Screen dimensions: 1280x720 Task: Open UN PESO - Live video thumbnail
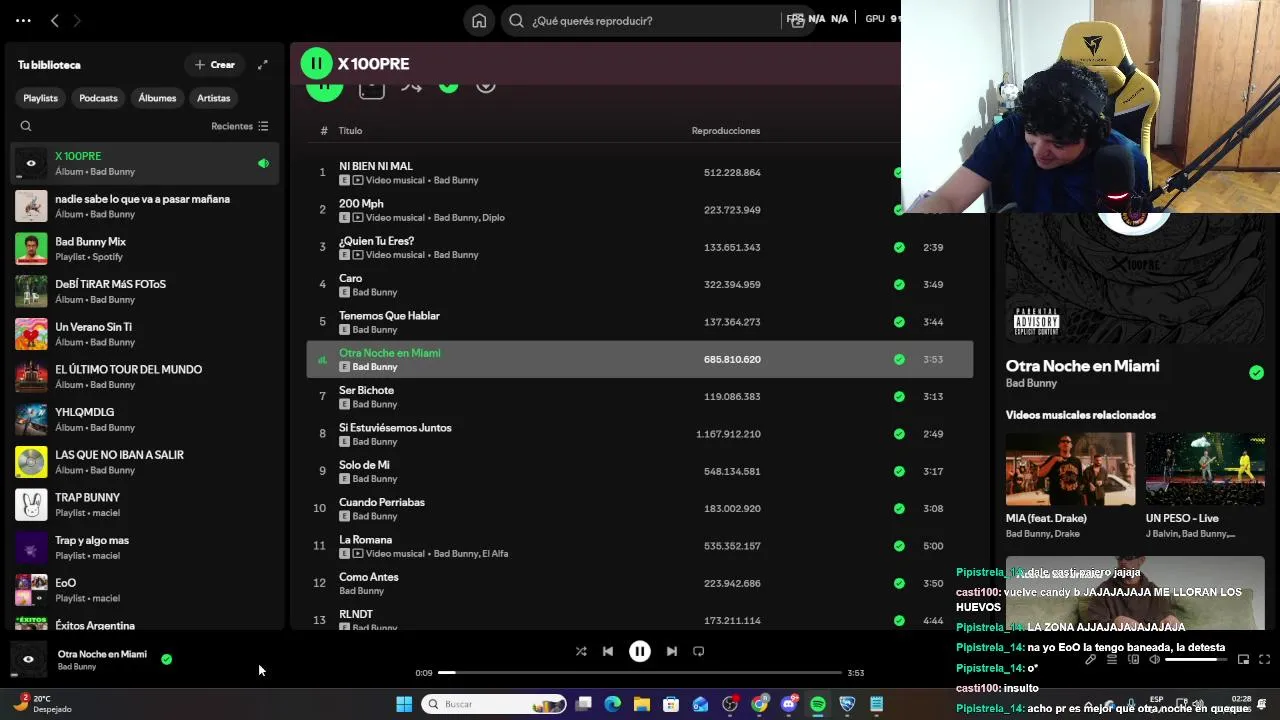pyautogui.click(x=1205, y=469)
